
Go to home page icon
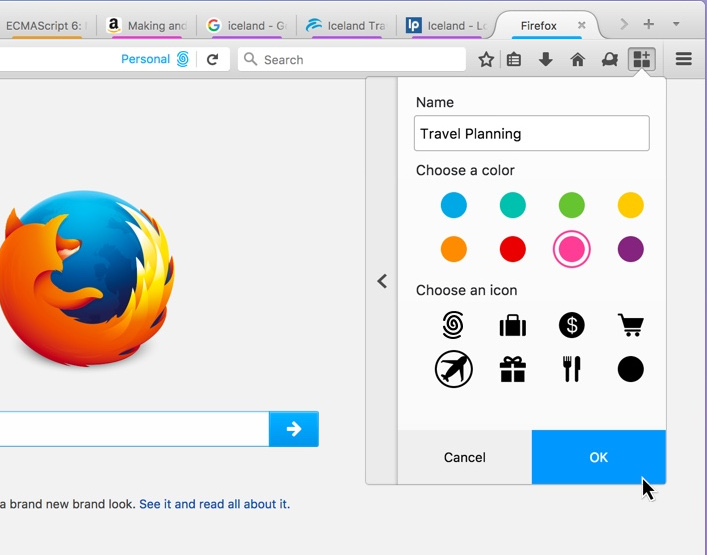pos(578,60)
